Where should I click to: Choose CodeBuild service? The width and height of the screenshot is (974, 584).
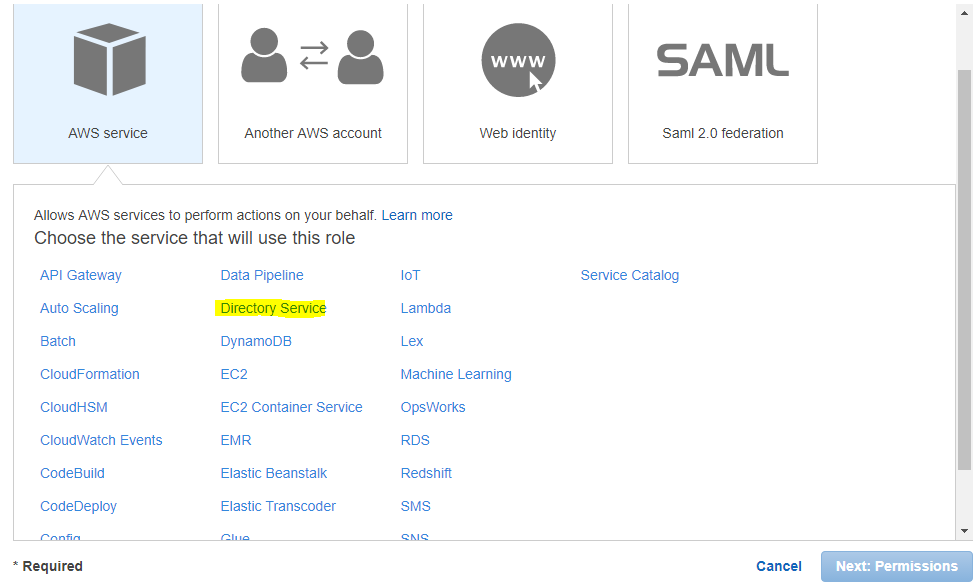72,473
